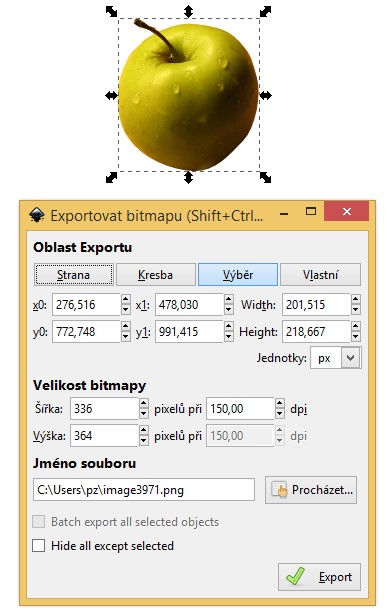The height and width of the screenshot is (615, 387).
Task: Click the y0 value field 772,748
Action: [x=86, y=331]
